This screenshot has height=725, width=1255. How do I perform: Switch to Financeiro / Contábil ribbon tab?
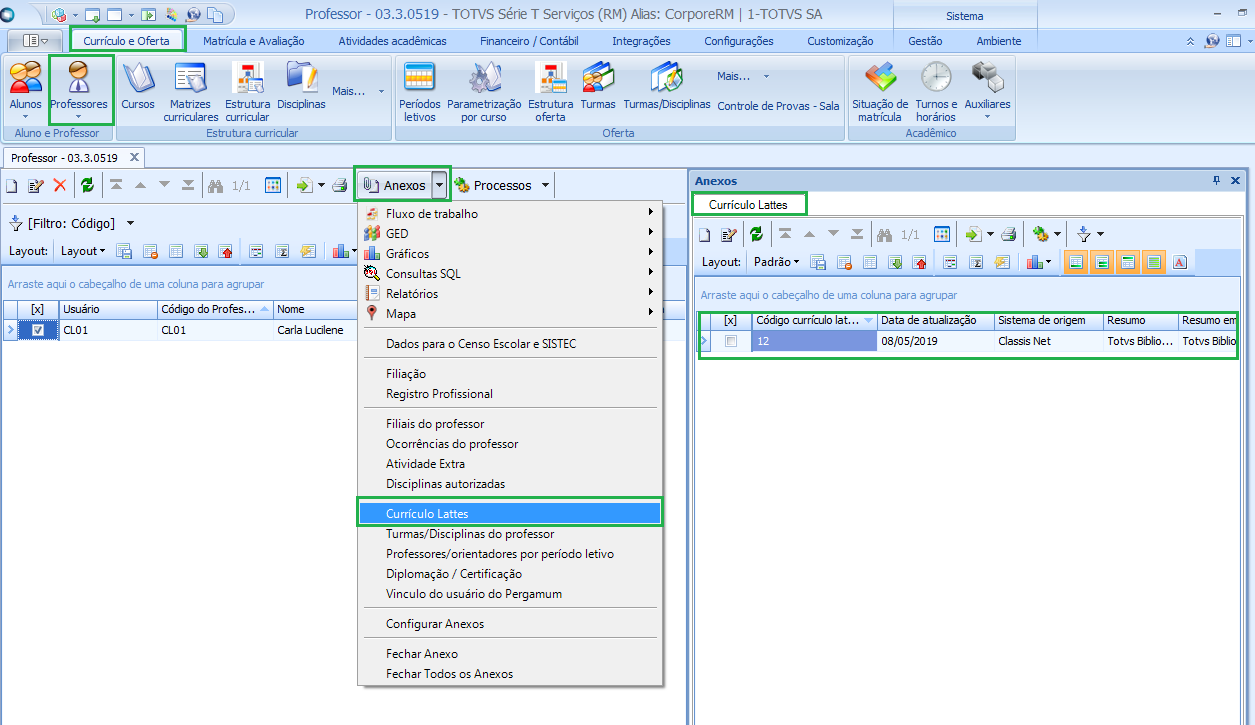coord(529,41)
